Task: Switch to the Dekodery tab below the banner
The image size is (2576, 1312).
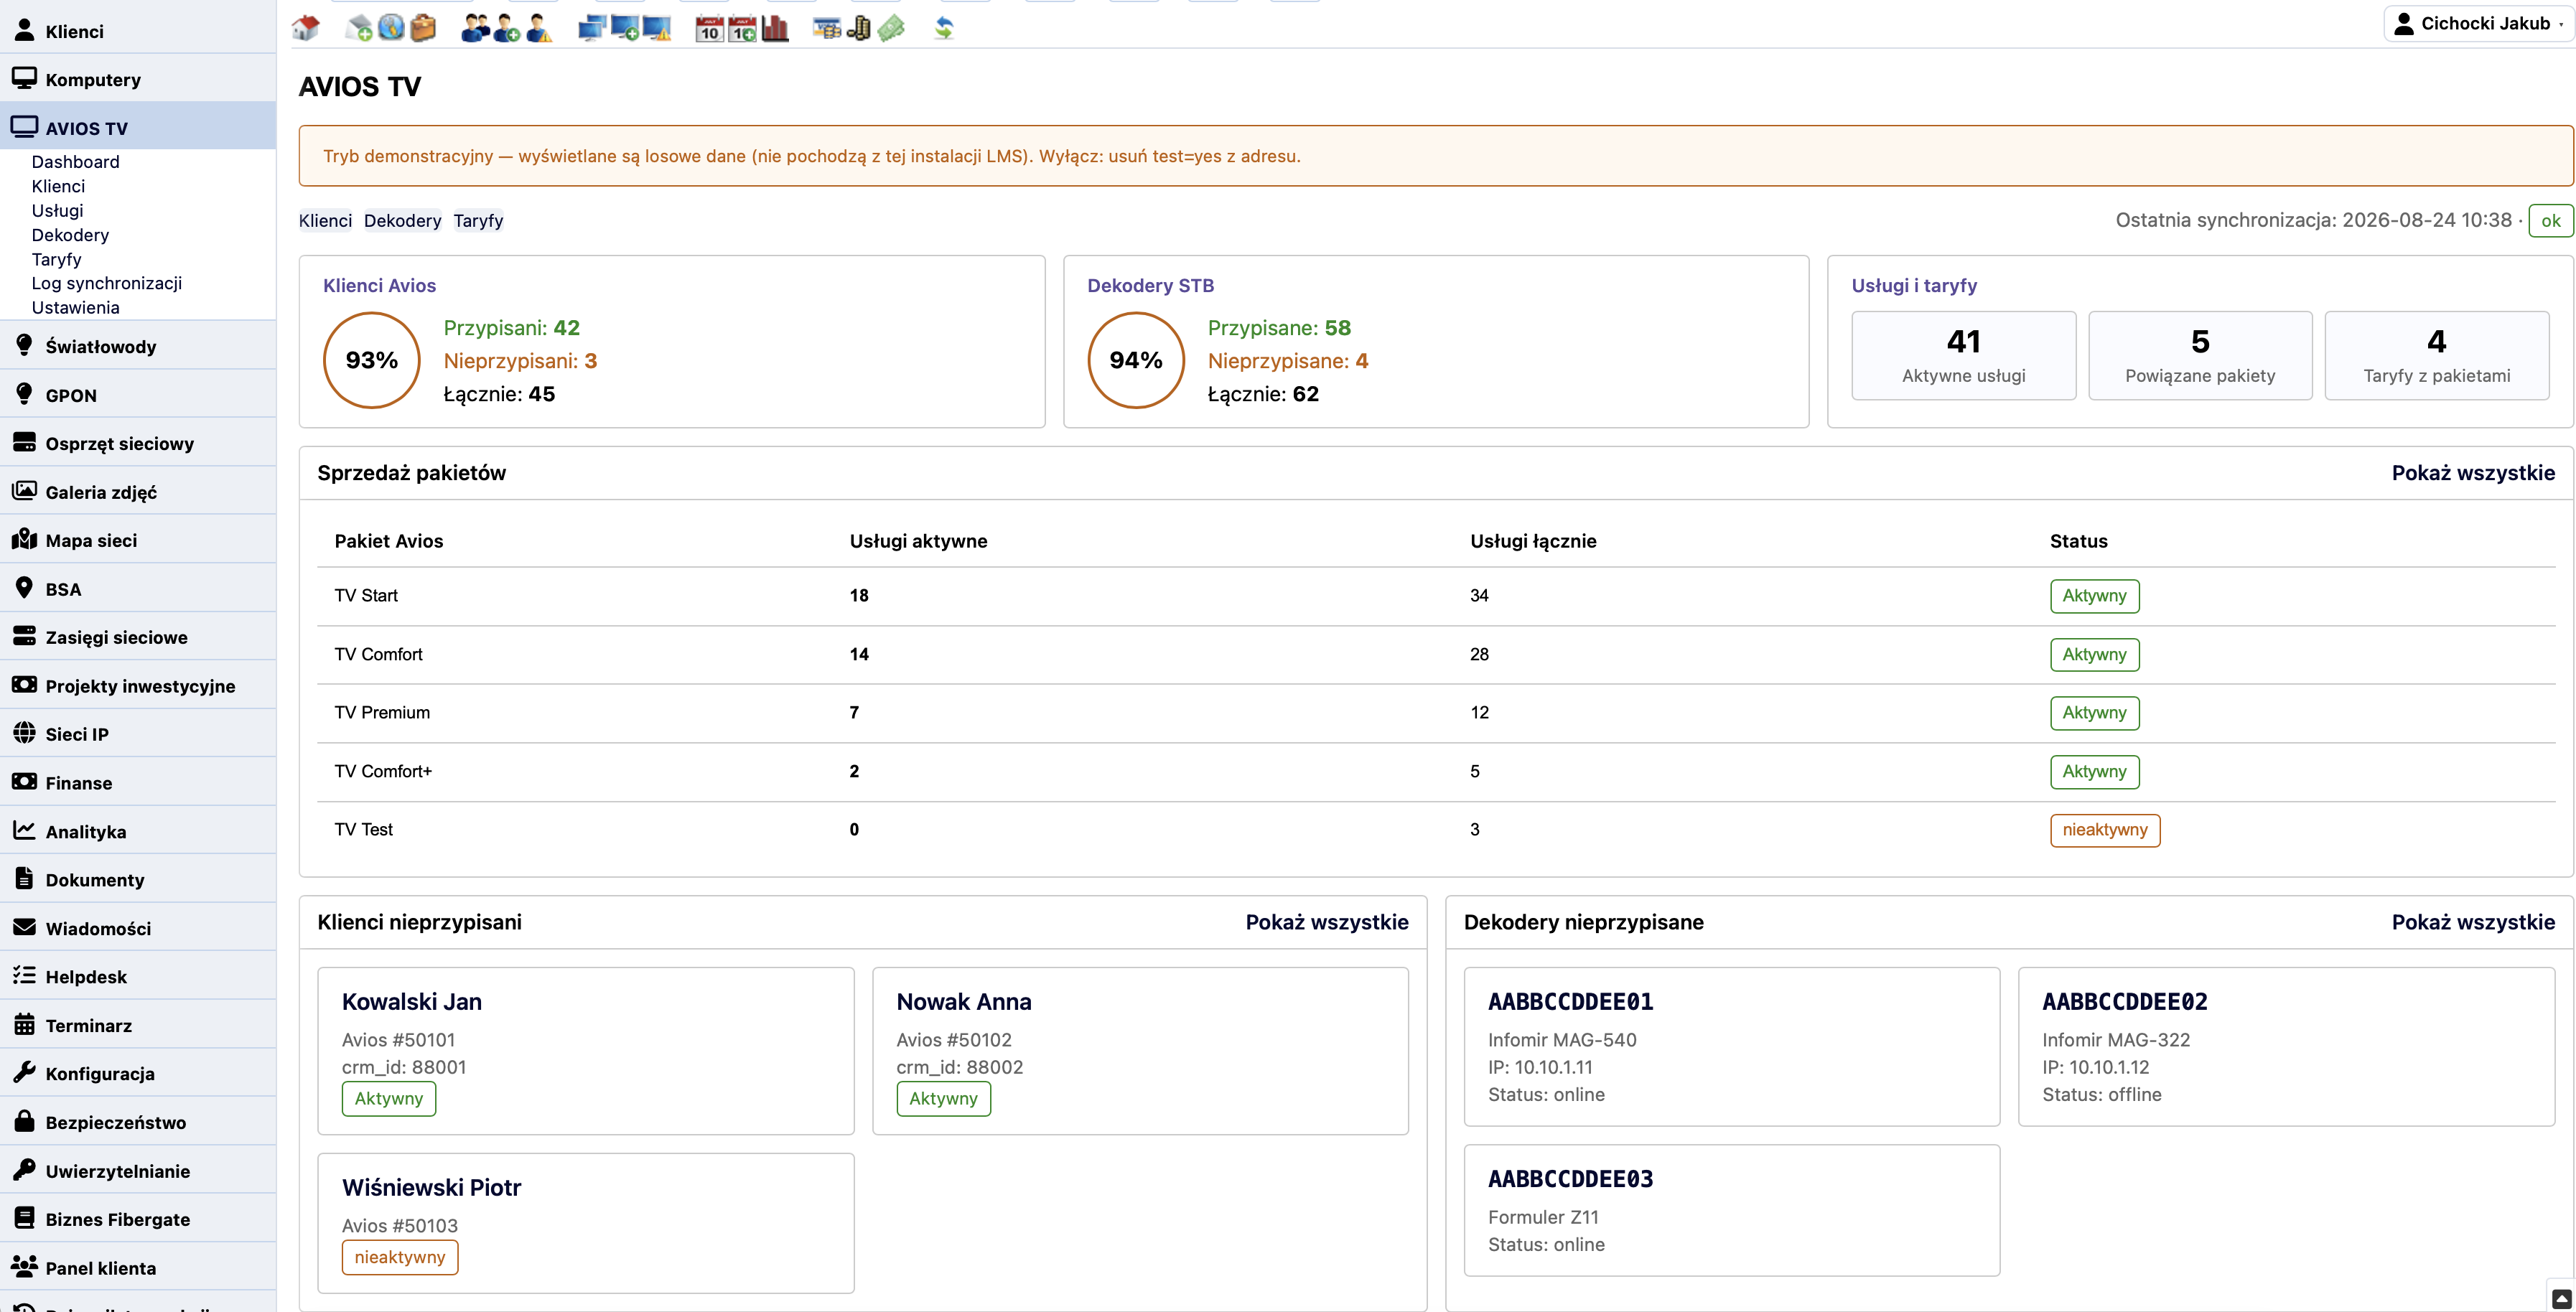Action: pos(402,220)
